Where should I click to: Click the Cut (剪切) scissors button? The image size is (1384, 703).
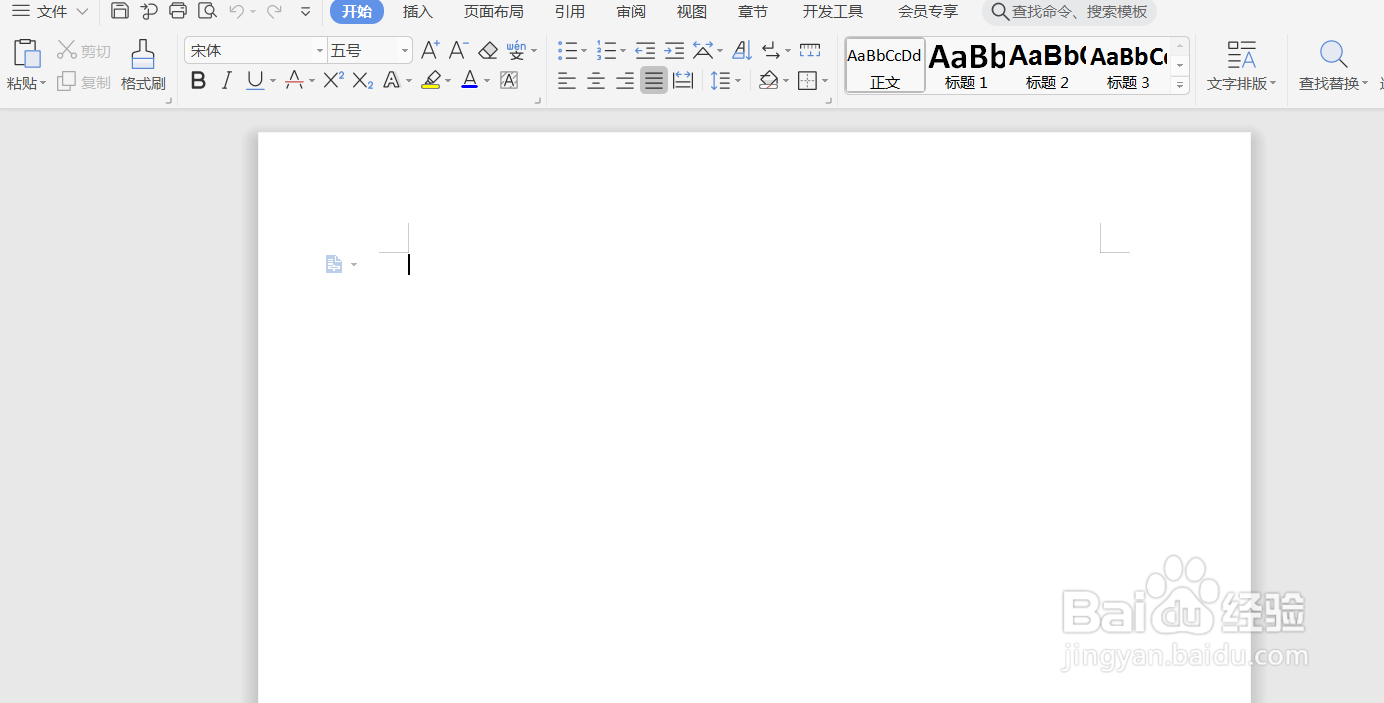point(84,51)
